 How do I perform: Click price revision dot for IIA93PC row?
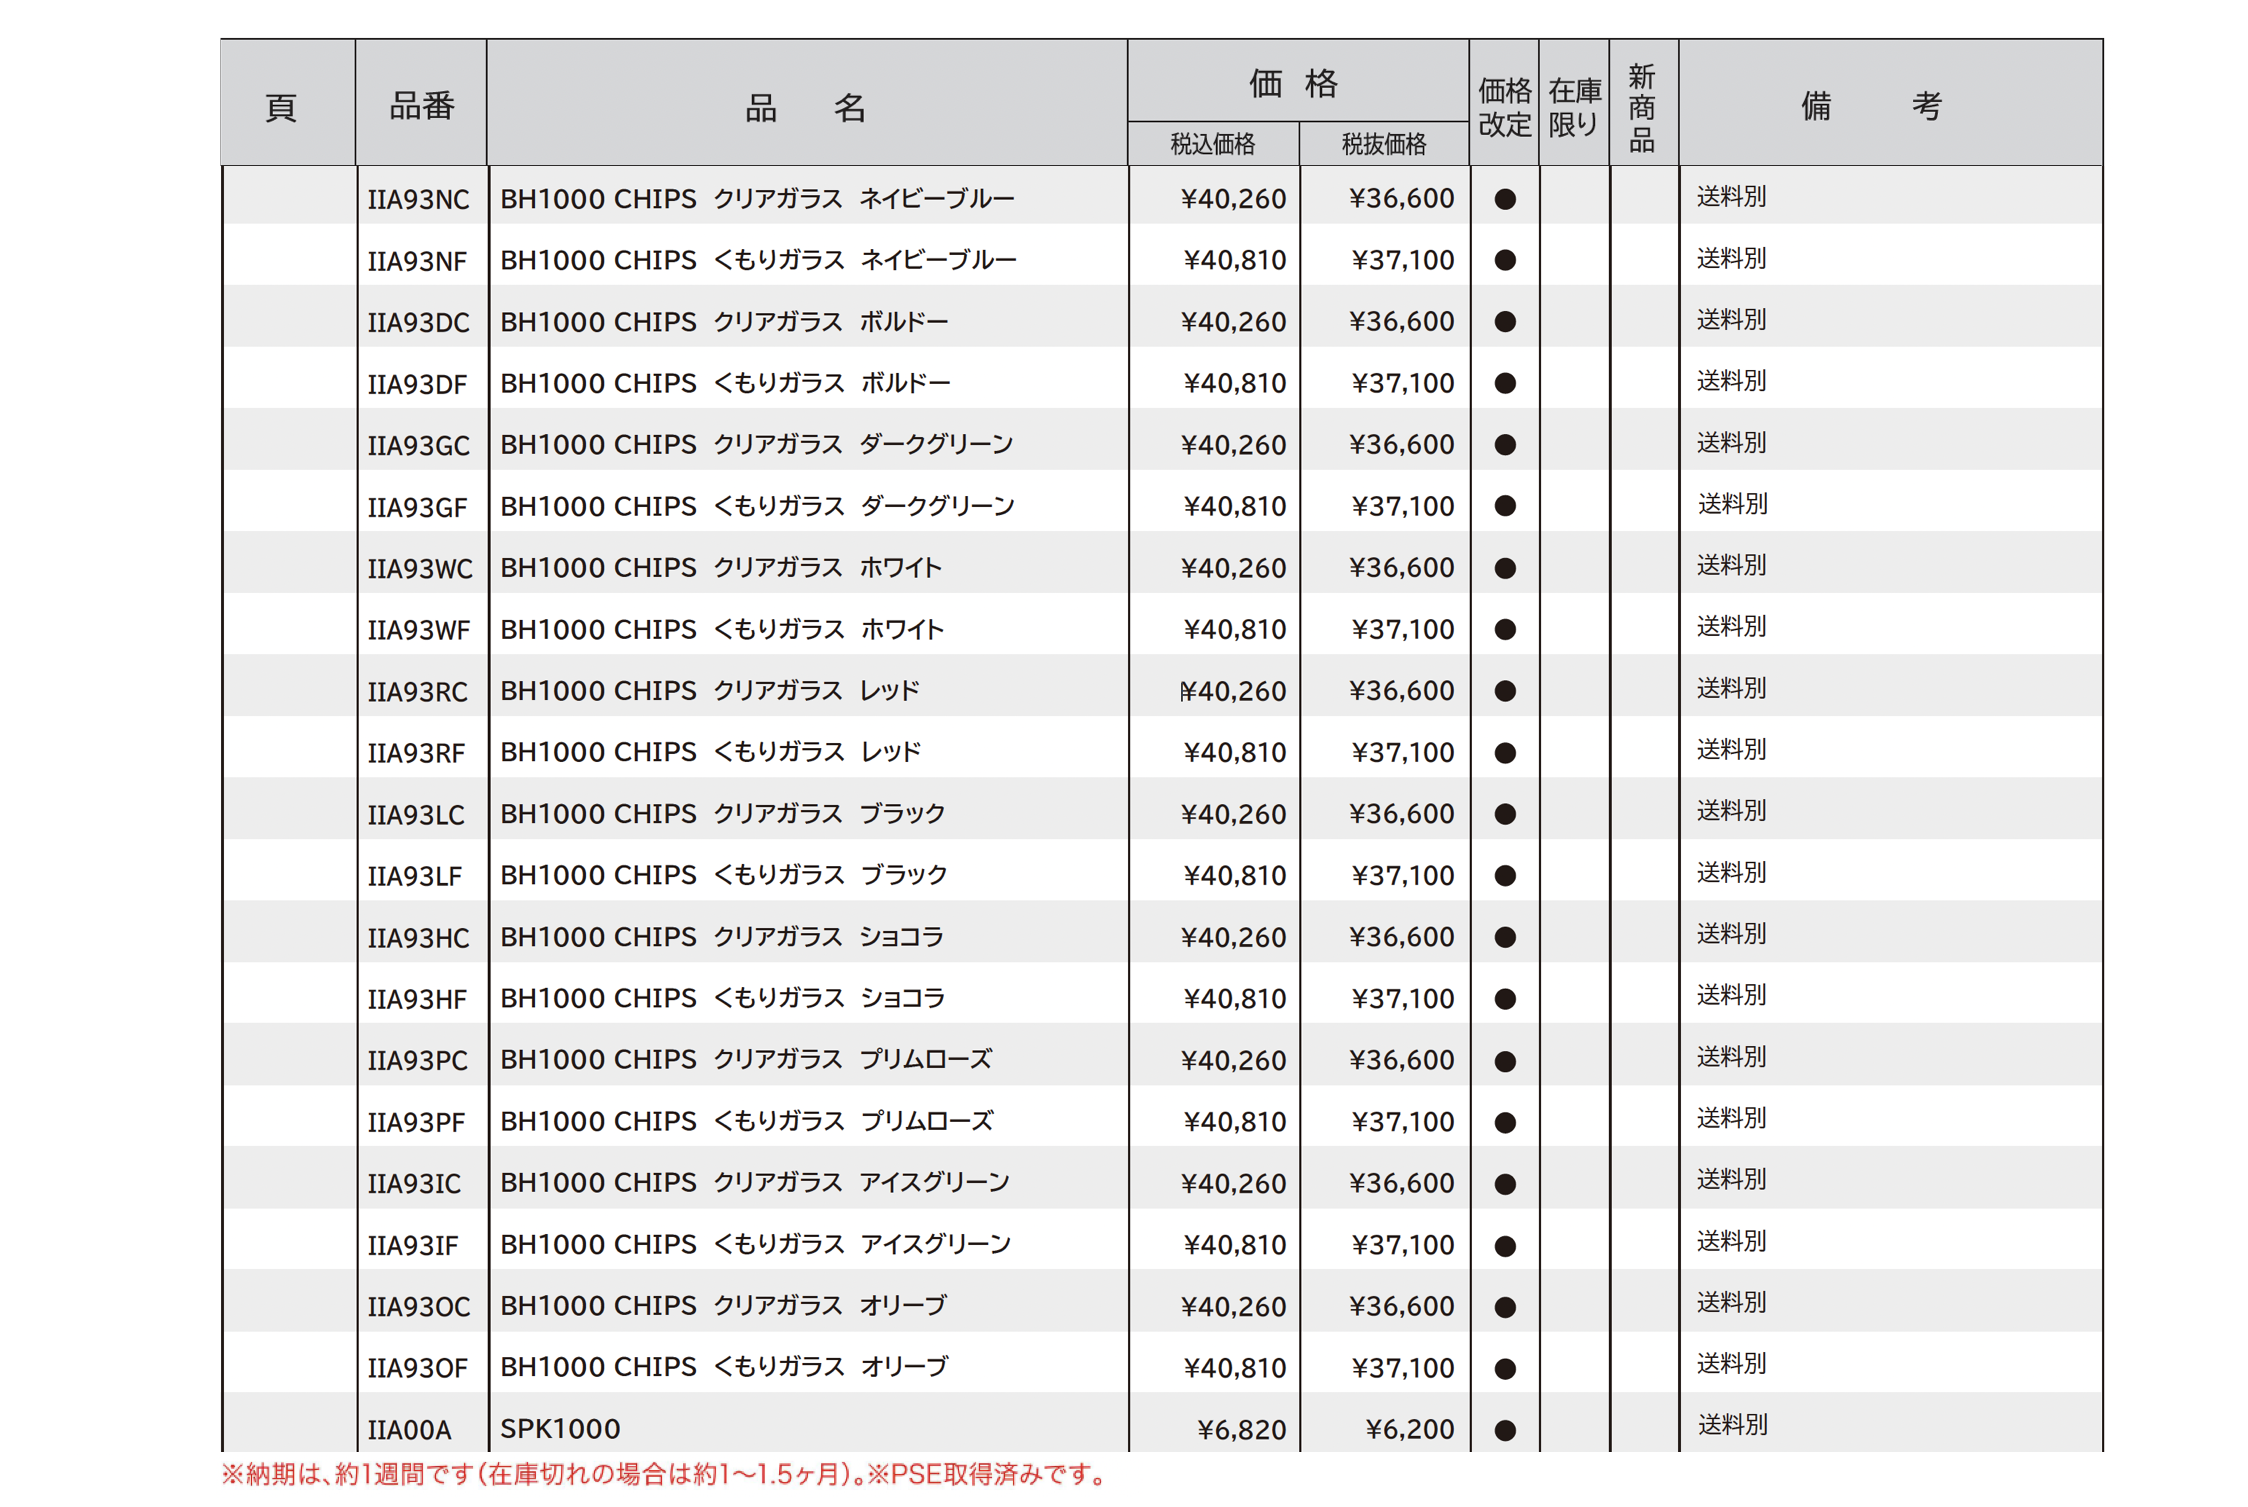click(x=1503, y=1061)
